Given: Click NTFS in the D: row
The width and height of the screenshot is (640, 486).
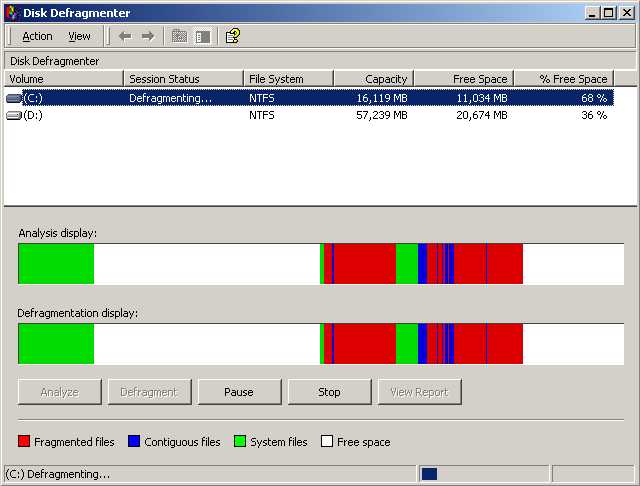Looking at the screenshot, I should (x=262, y=115).
